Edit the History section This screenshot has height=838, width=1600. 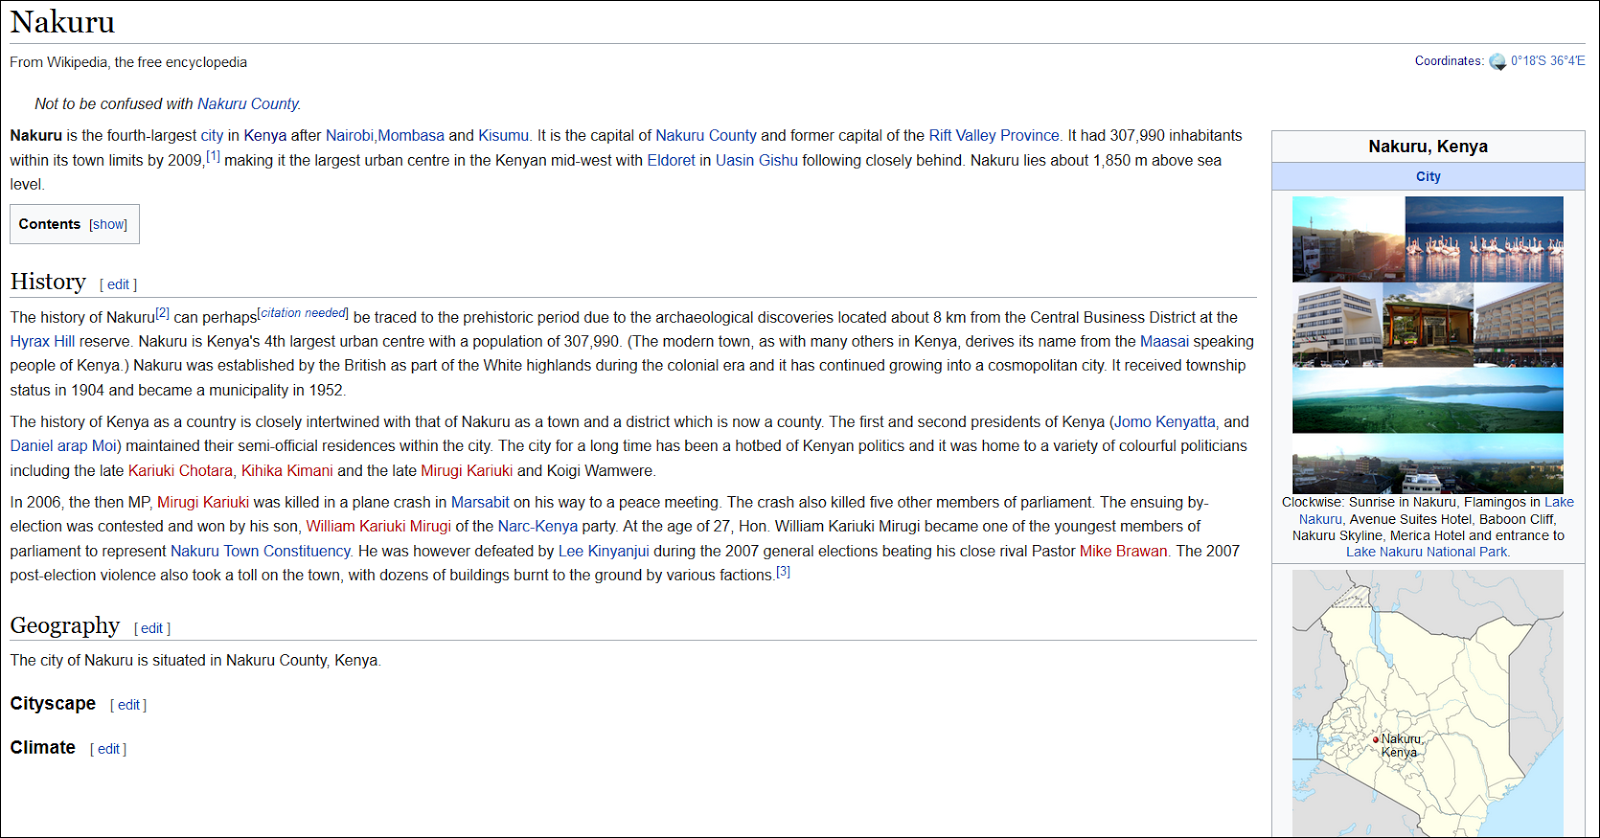[118, 285]
